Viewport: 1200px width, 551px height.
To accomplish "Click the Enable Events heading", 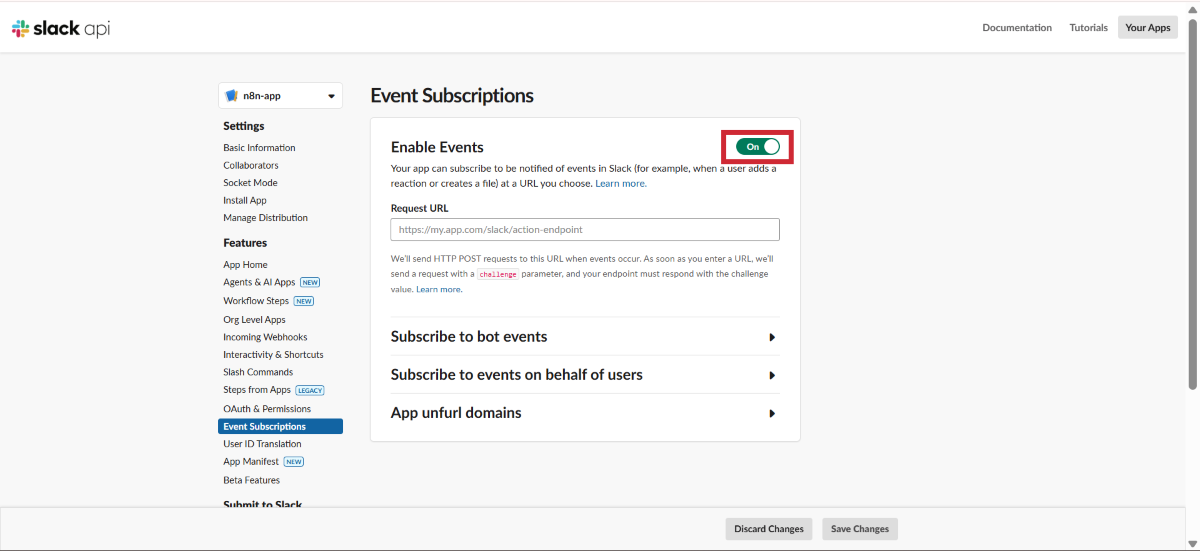I will click(437, 147).
